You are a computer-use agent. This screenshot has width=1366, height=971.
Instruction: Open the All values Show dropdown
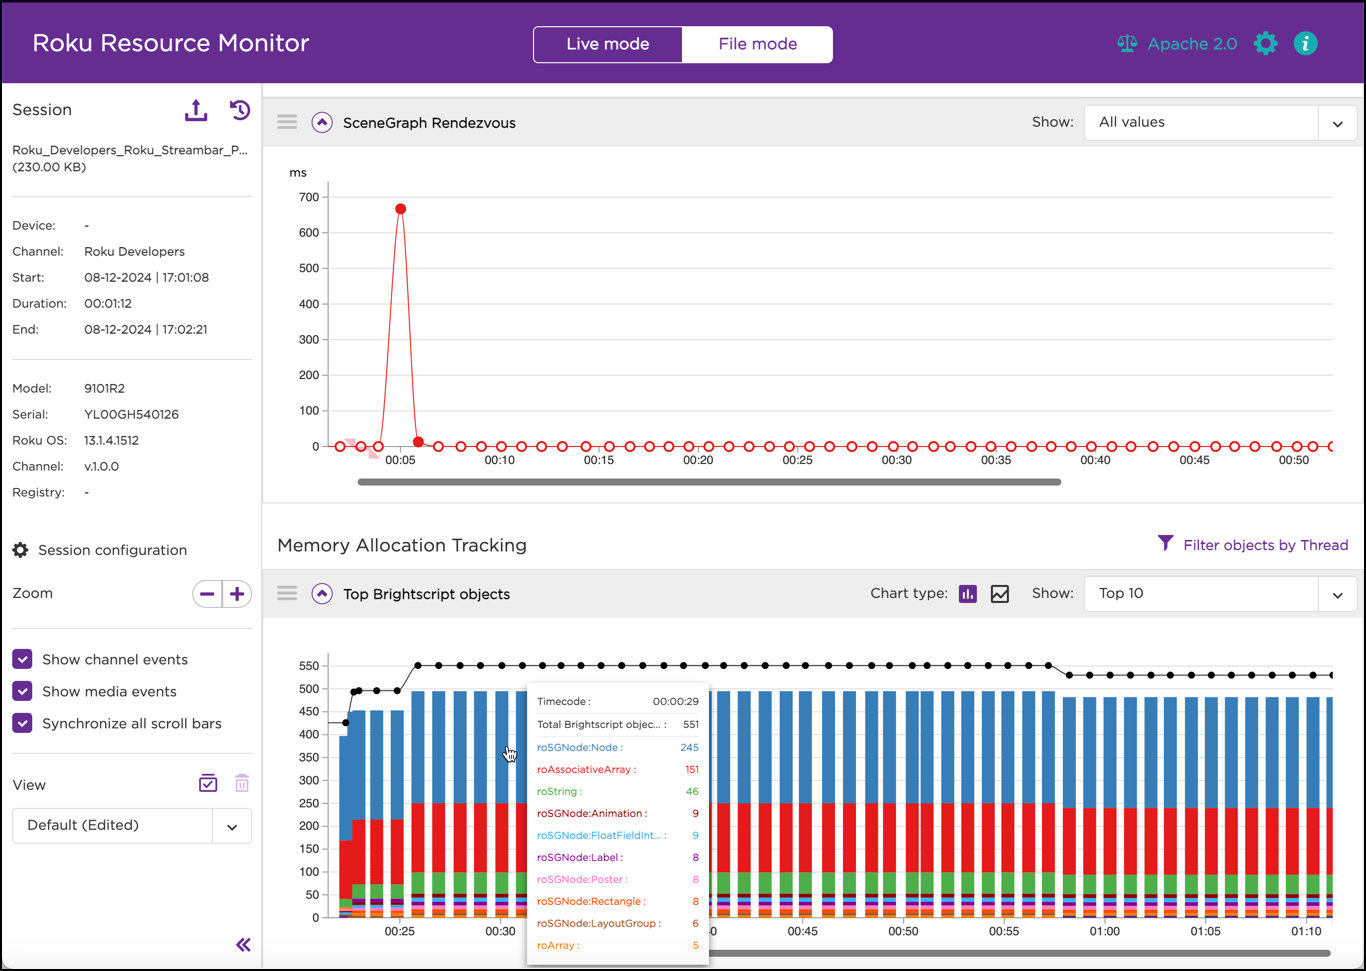point(1219,123)
